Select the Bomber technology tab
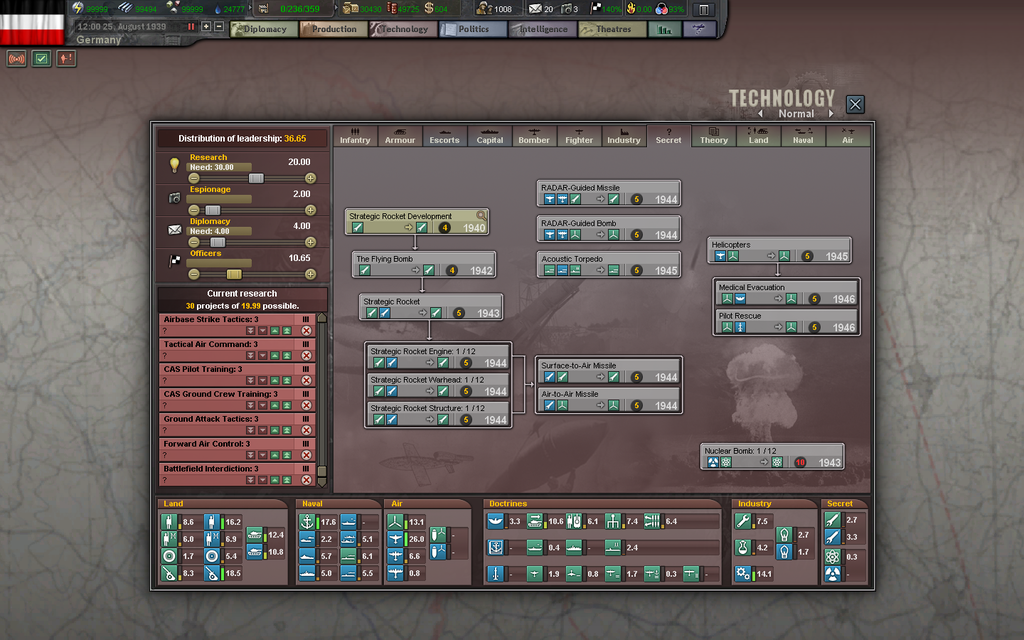This screenshot has height=640, width=1024. (x=534, y=136)
